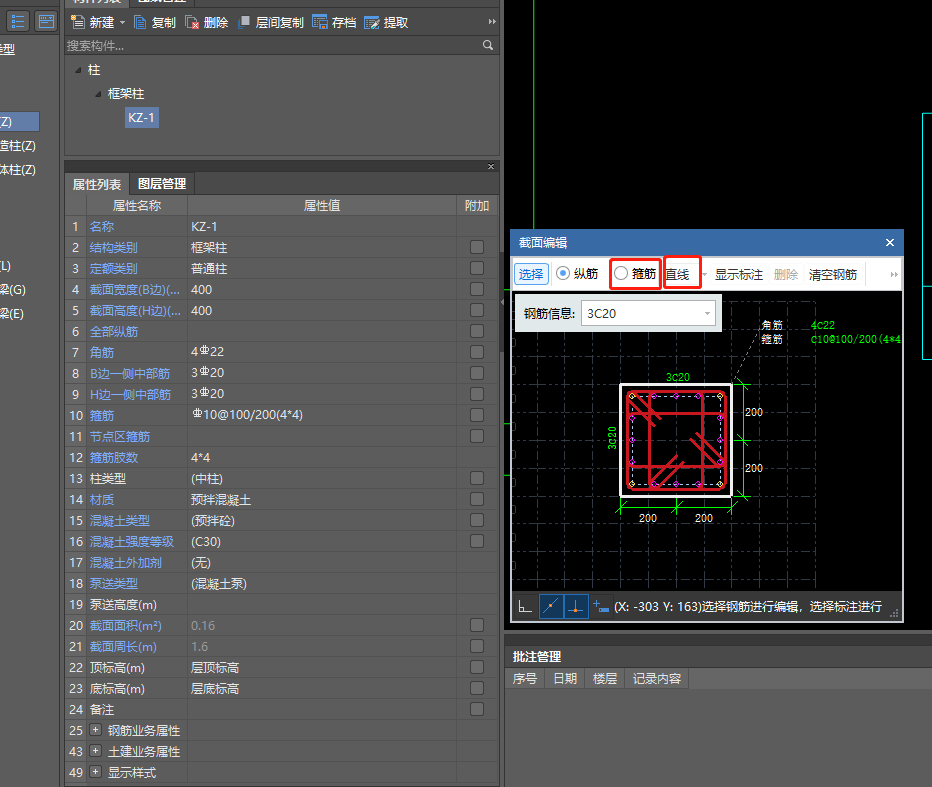Click the 复制 copy icon
The image size is (932, 787).
pos(140,23)
